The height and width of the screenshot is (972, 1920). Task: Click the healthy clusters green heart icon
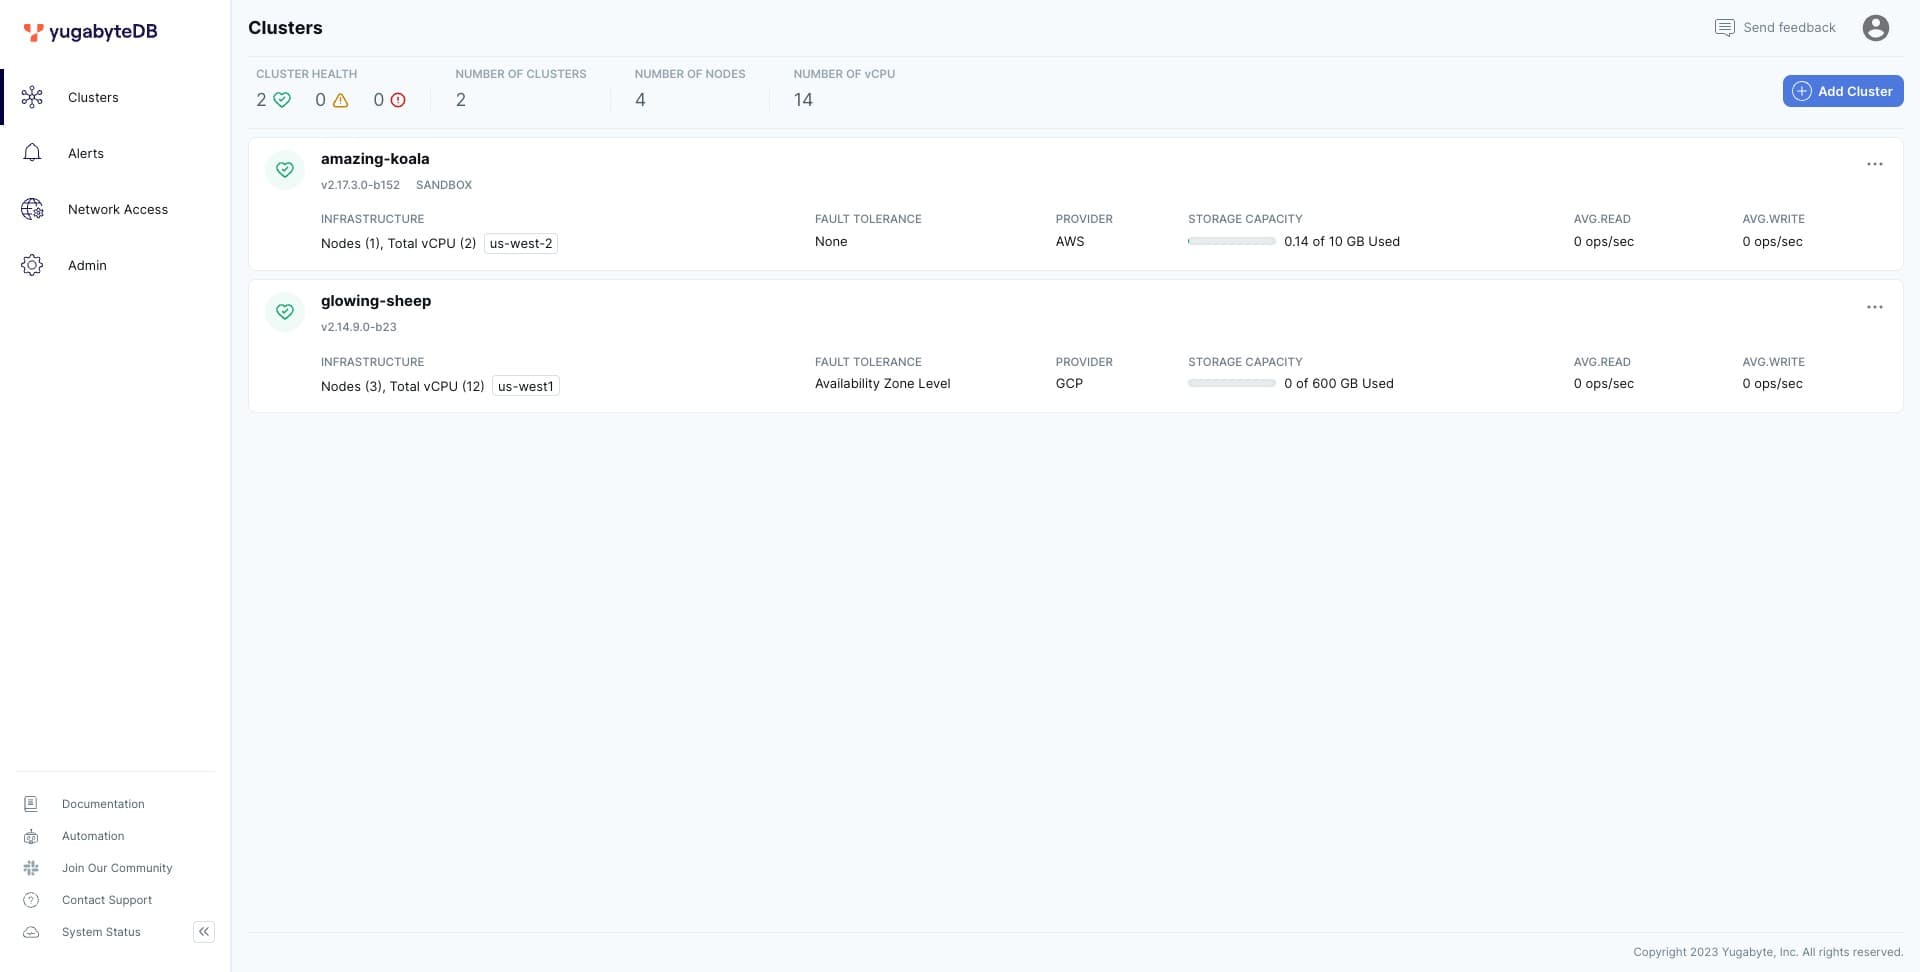282,100
